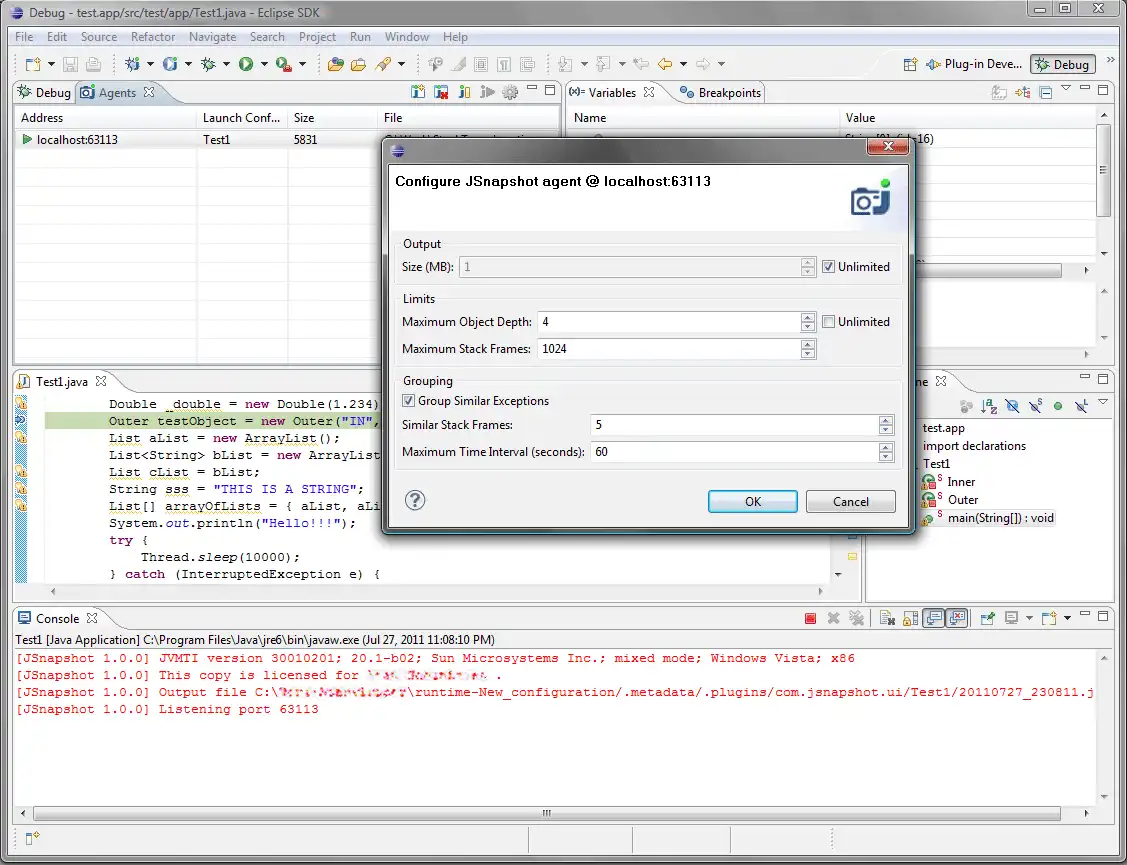Click the help question mark in dialog
Viewport: 1127px width, 865px height.
[x=415, y=500]
